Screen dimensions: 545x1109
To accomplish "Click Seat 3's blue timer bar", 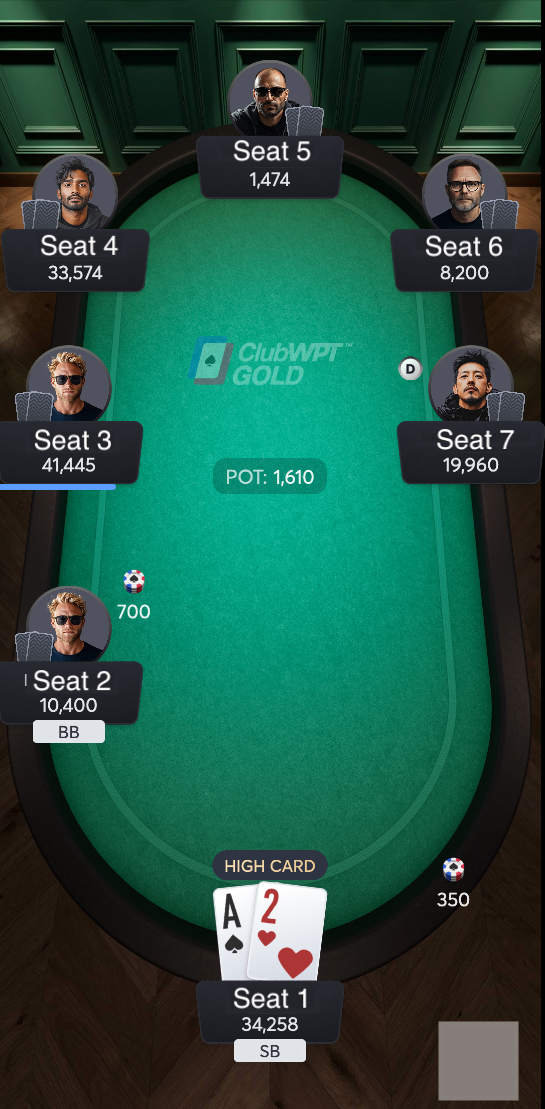I will pyautogui.click(x=57, y=487).
